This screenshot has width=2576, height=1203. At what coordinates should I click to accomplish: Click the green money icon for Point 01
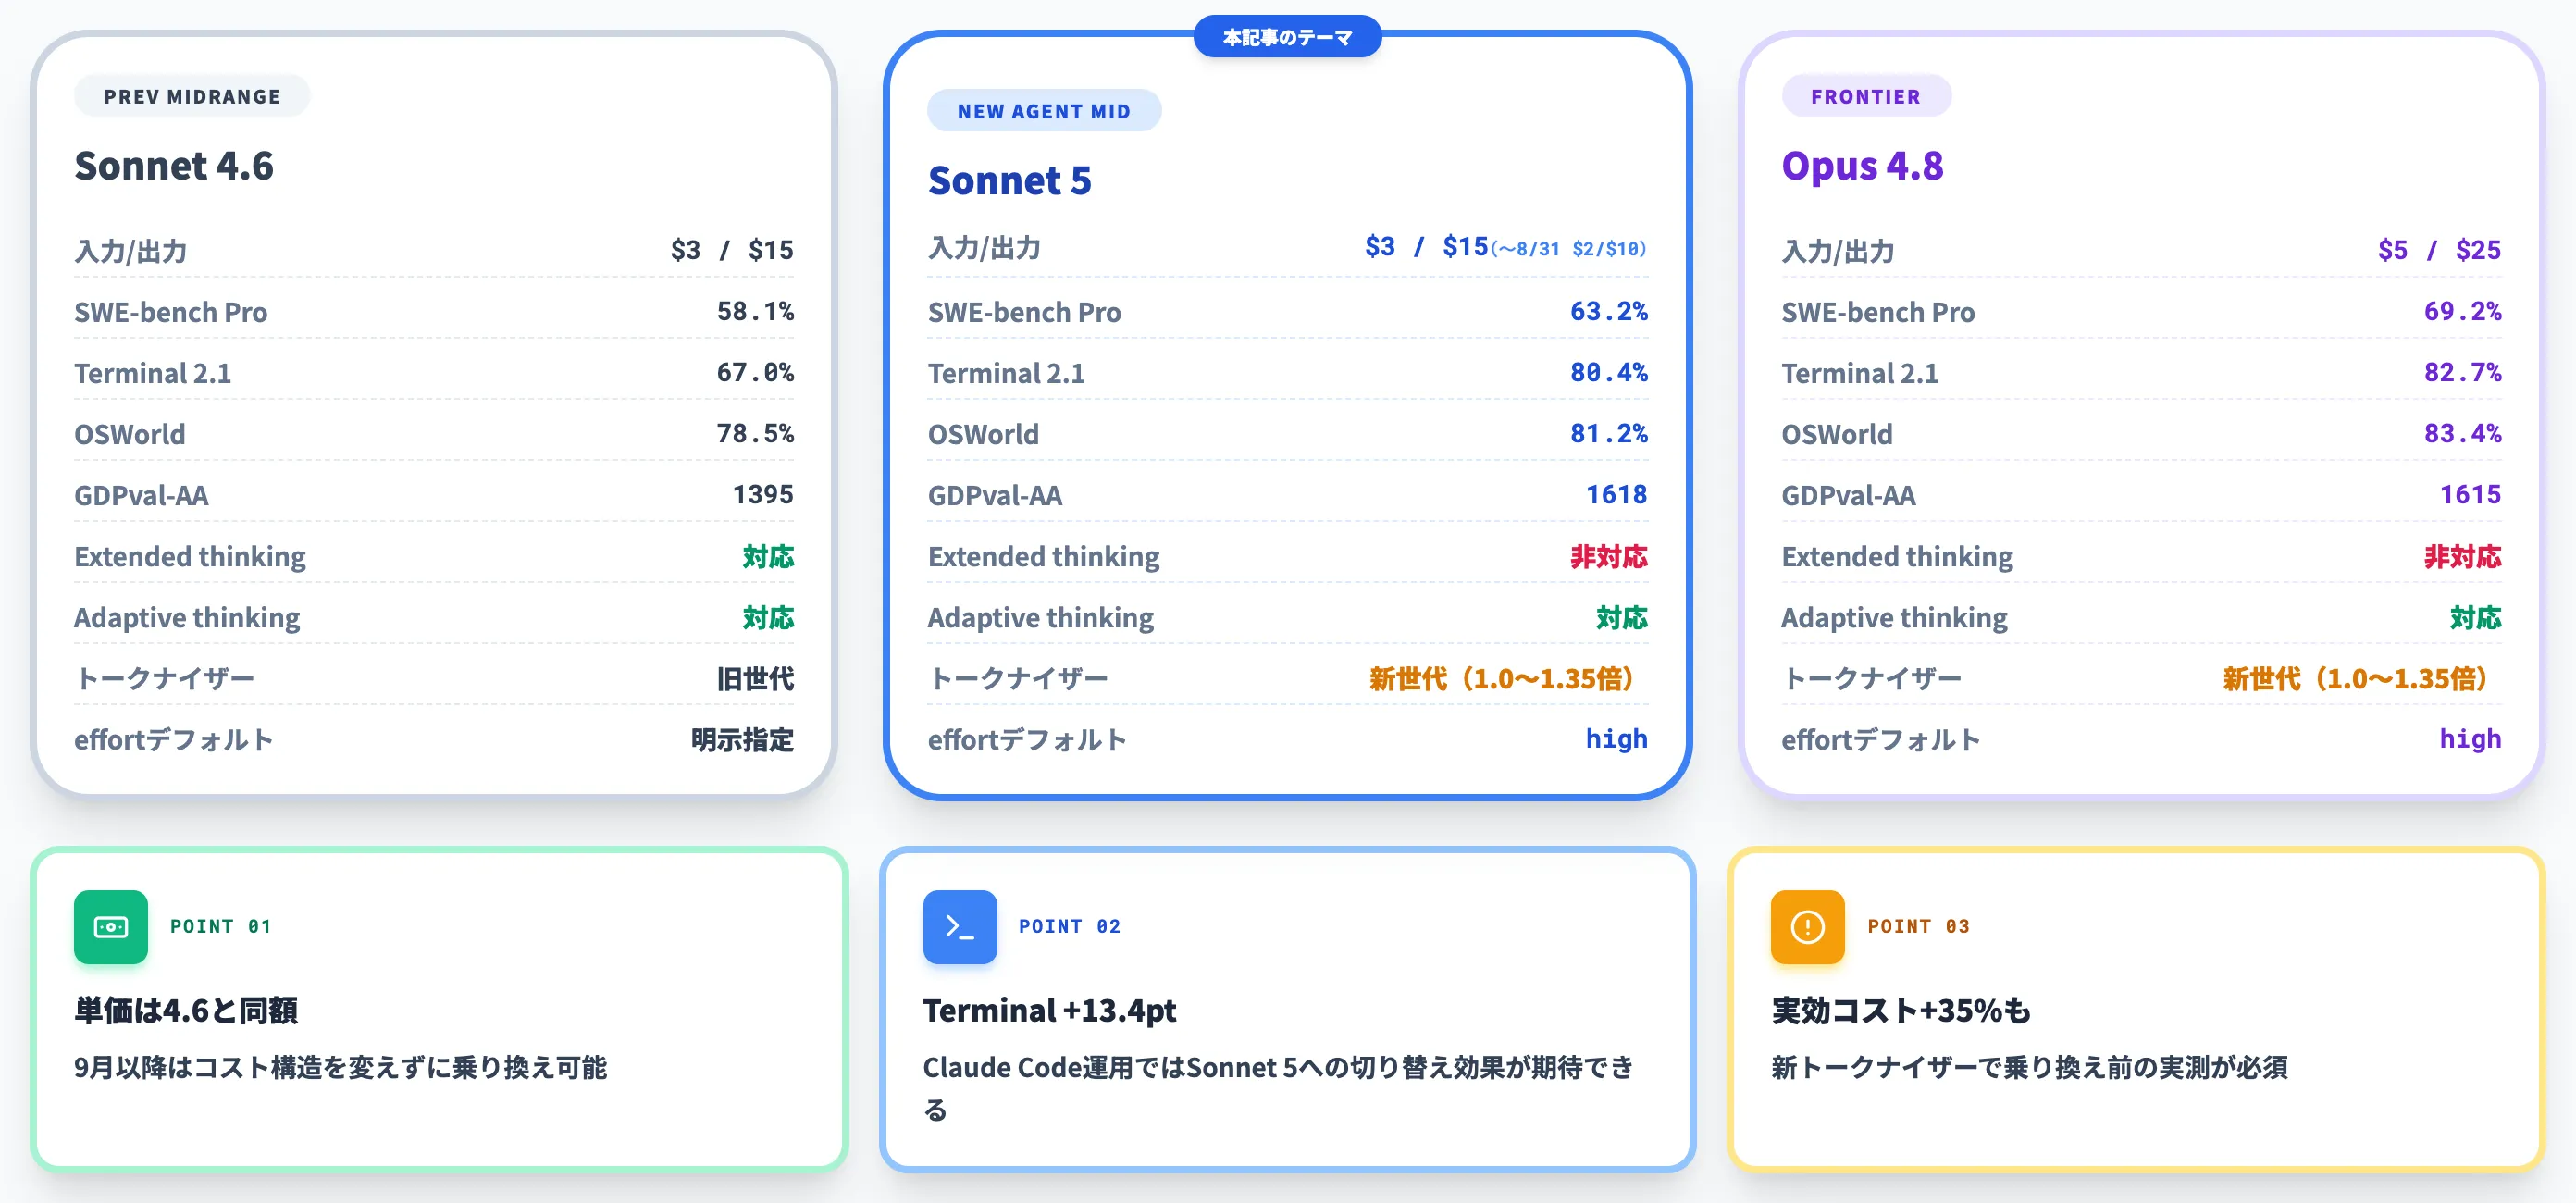(110, 927)
